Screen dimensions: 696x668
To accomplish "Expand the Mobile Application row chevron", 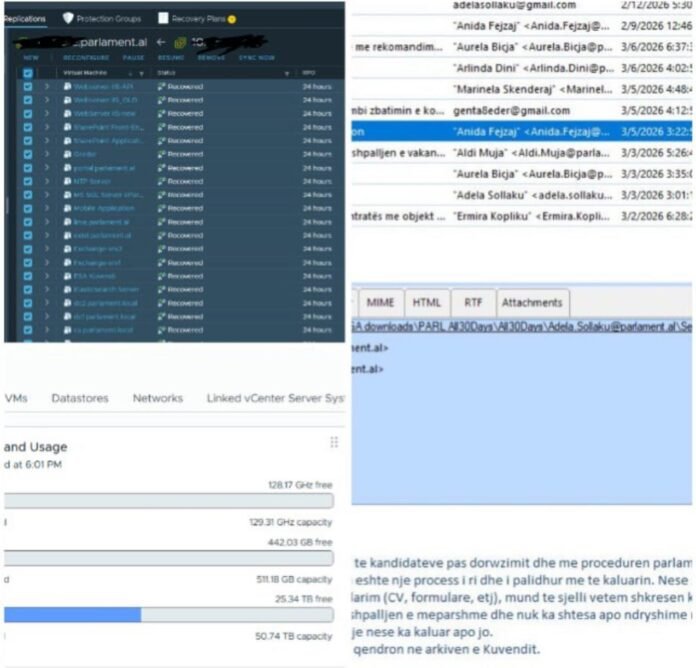I will tap(46, 208).
